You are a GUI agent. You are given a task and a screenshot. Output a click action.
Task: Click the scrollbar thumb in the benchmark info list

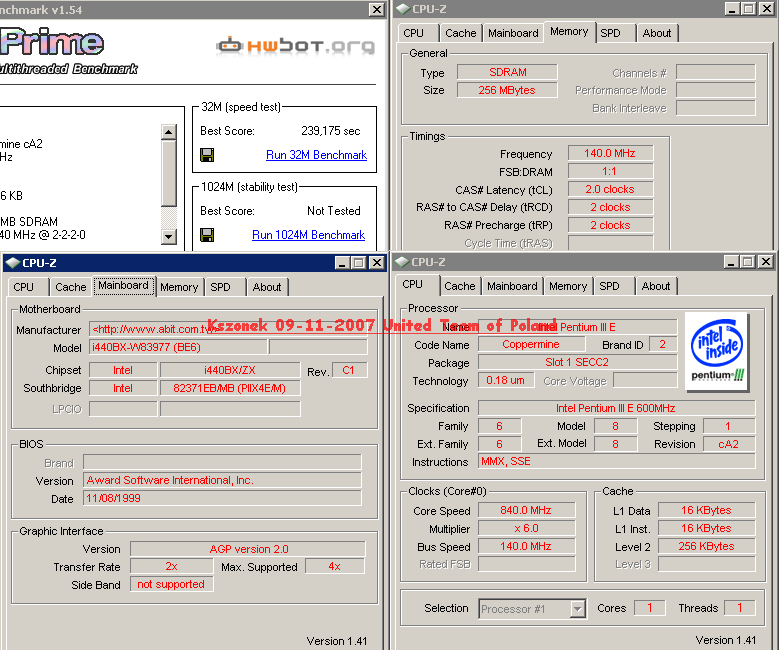(x=168, y=173)
